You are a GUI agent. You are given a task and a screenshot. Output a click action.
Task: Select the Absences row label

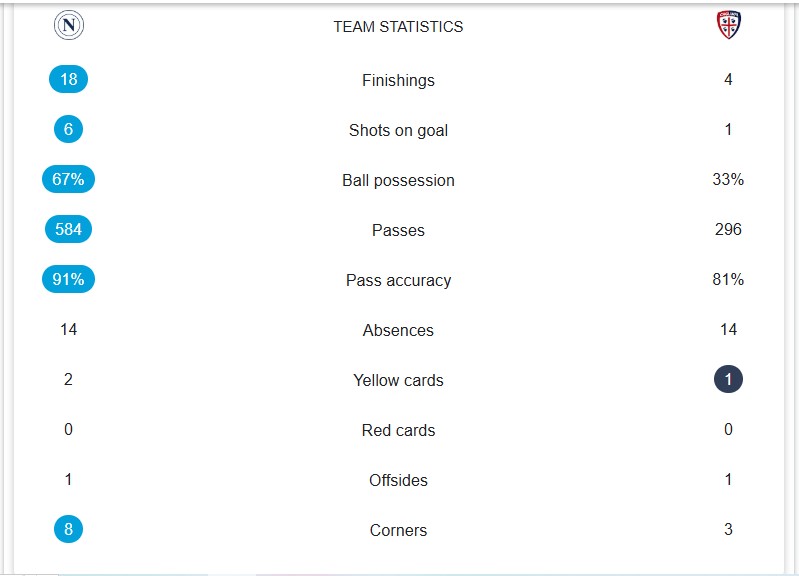(398, 330)
